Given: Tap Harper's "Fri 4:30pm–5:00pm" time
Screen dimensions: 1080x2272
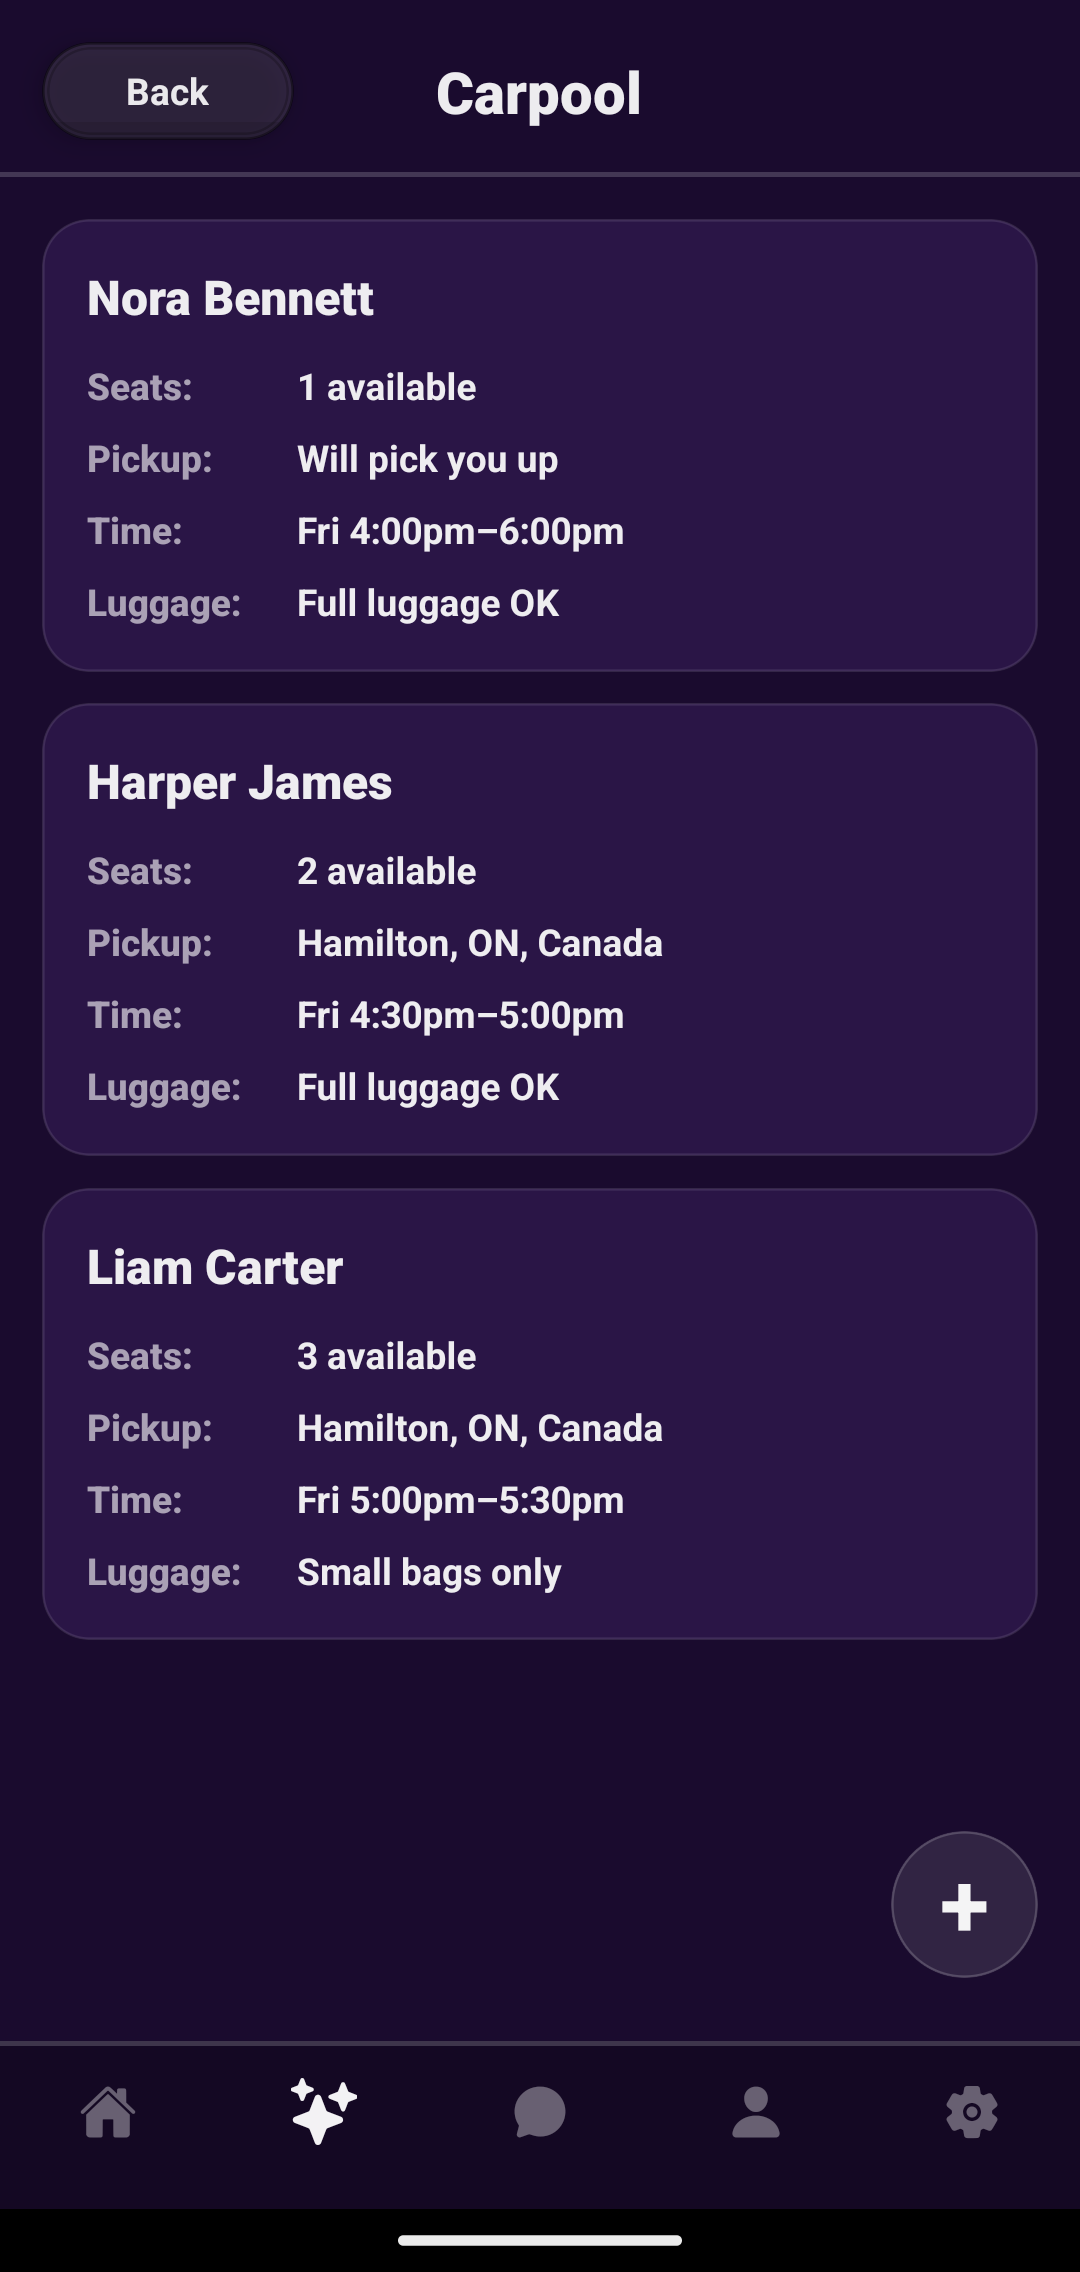Looking at the screenshot, I should pyautogui.click(x=460, y=1016).
